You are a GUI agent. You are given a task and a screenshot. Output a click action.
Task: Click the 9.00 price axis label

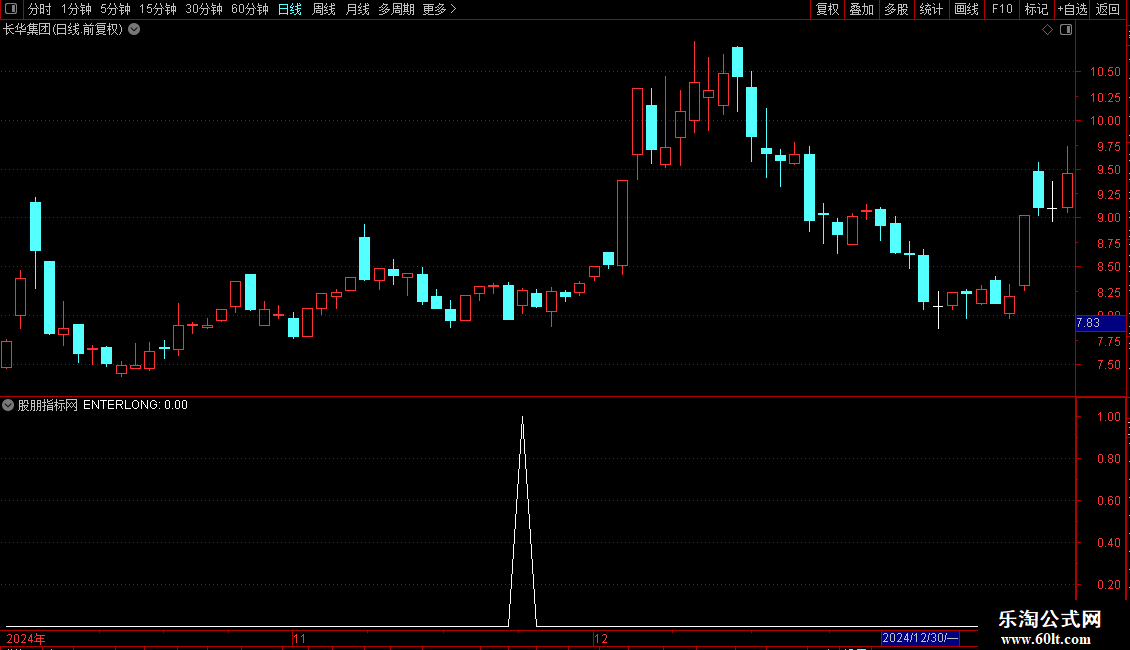point(1108,218)
